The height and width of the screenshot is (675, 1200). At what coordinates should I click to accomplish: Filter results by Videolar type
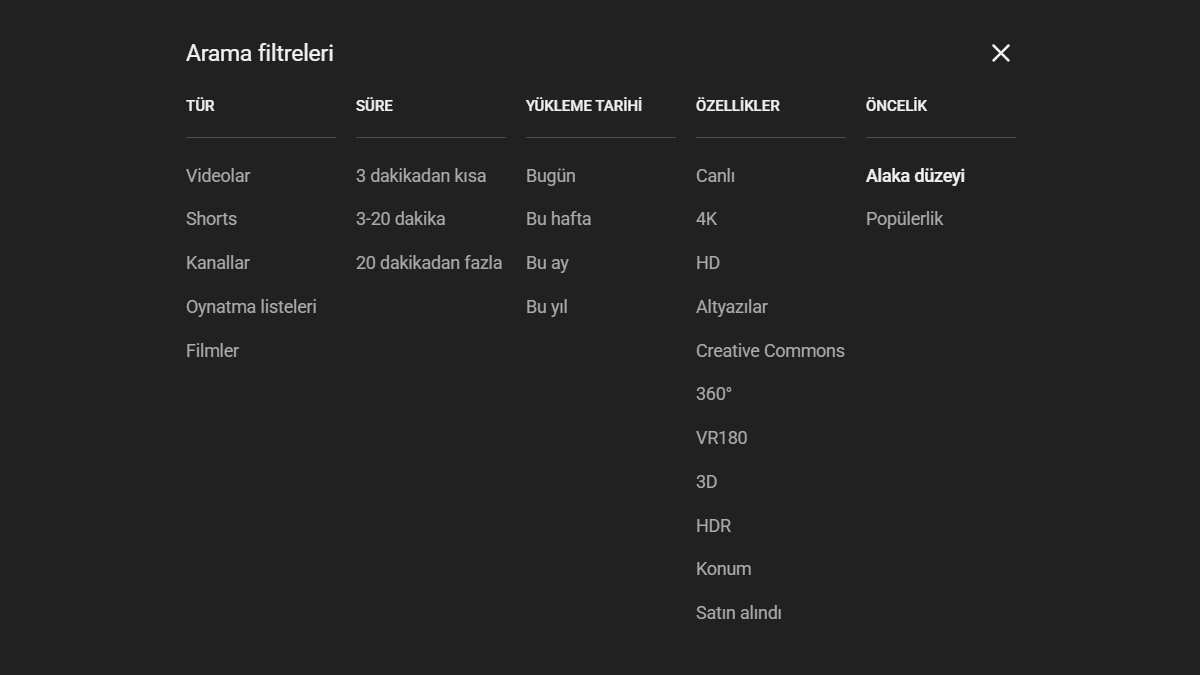click(218, 176)
